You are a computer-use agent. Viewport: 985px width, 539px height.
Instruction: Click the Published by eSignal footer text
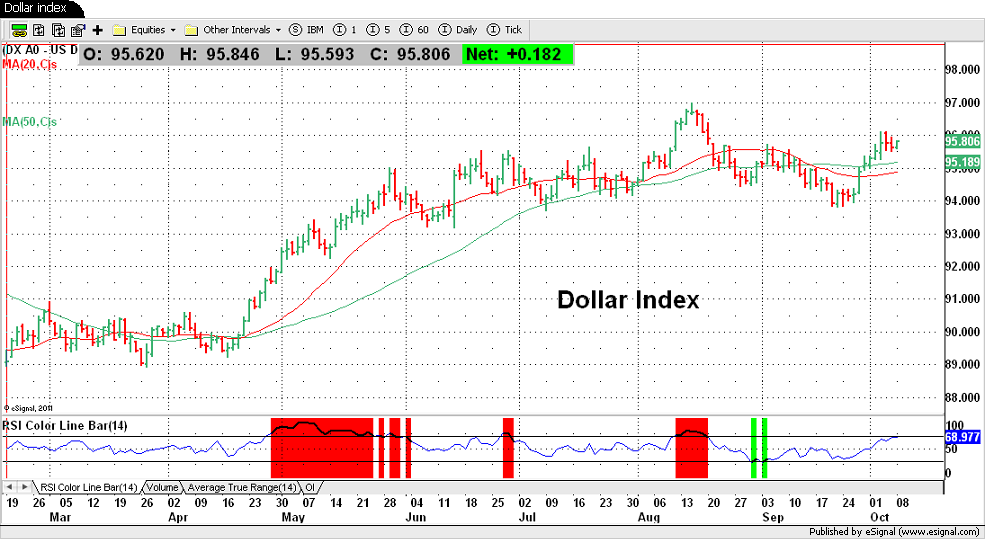895,532
